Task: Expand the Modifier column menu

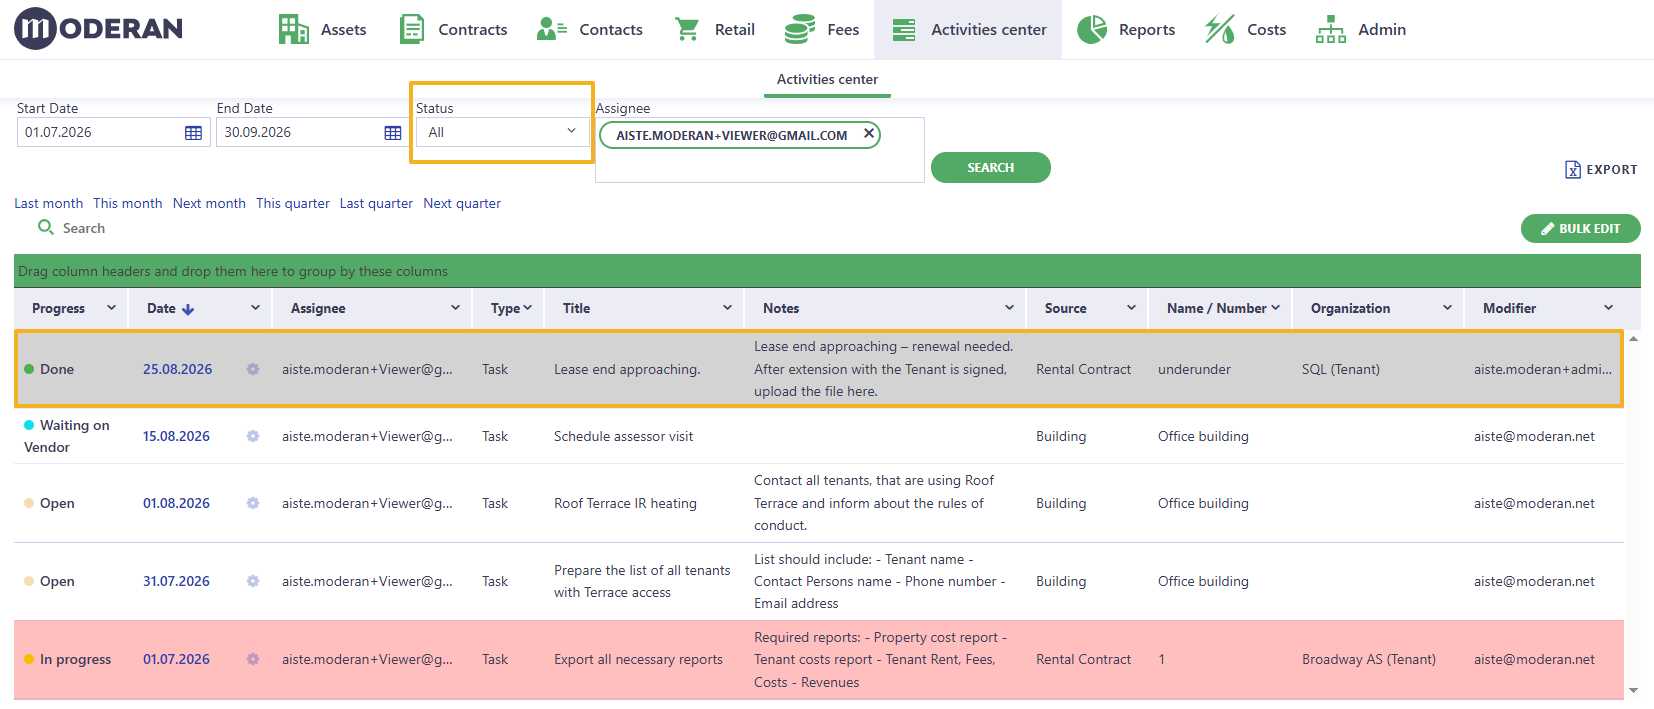Action: coord(1608,308)
